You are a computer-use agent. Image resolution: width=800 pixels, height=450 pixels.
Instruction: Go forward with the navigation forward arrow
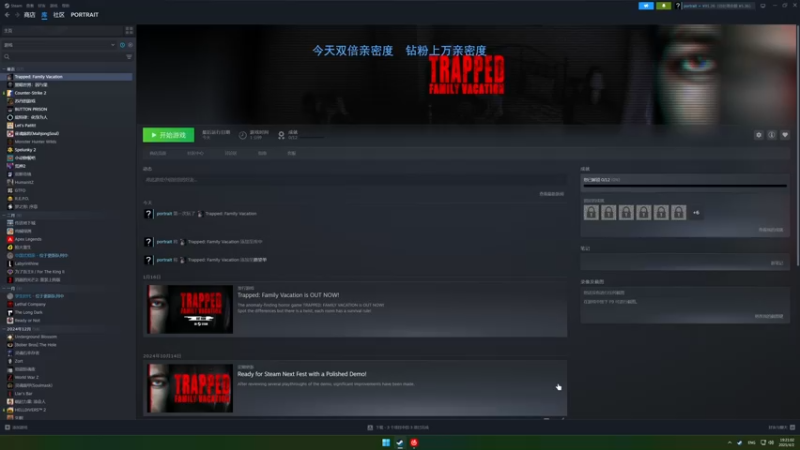tap(17, 15)
